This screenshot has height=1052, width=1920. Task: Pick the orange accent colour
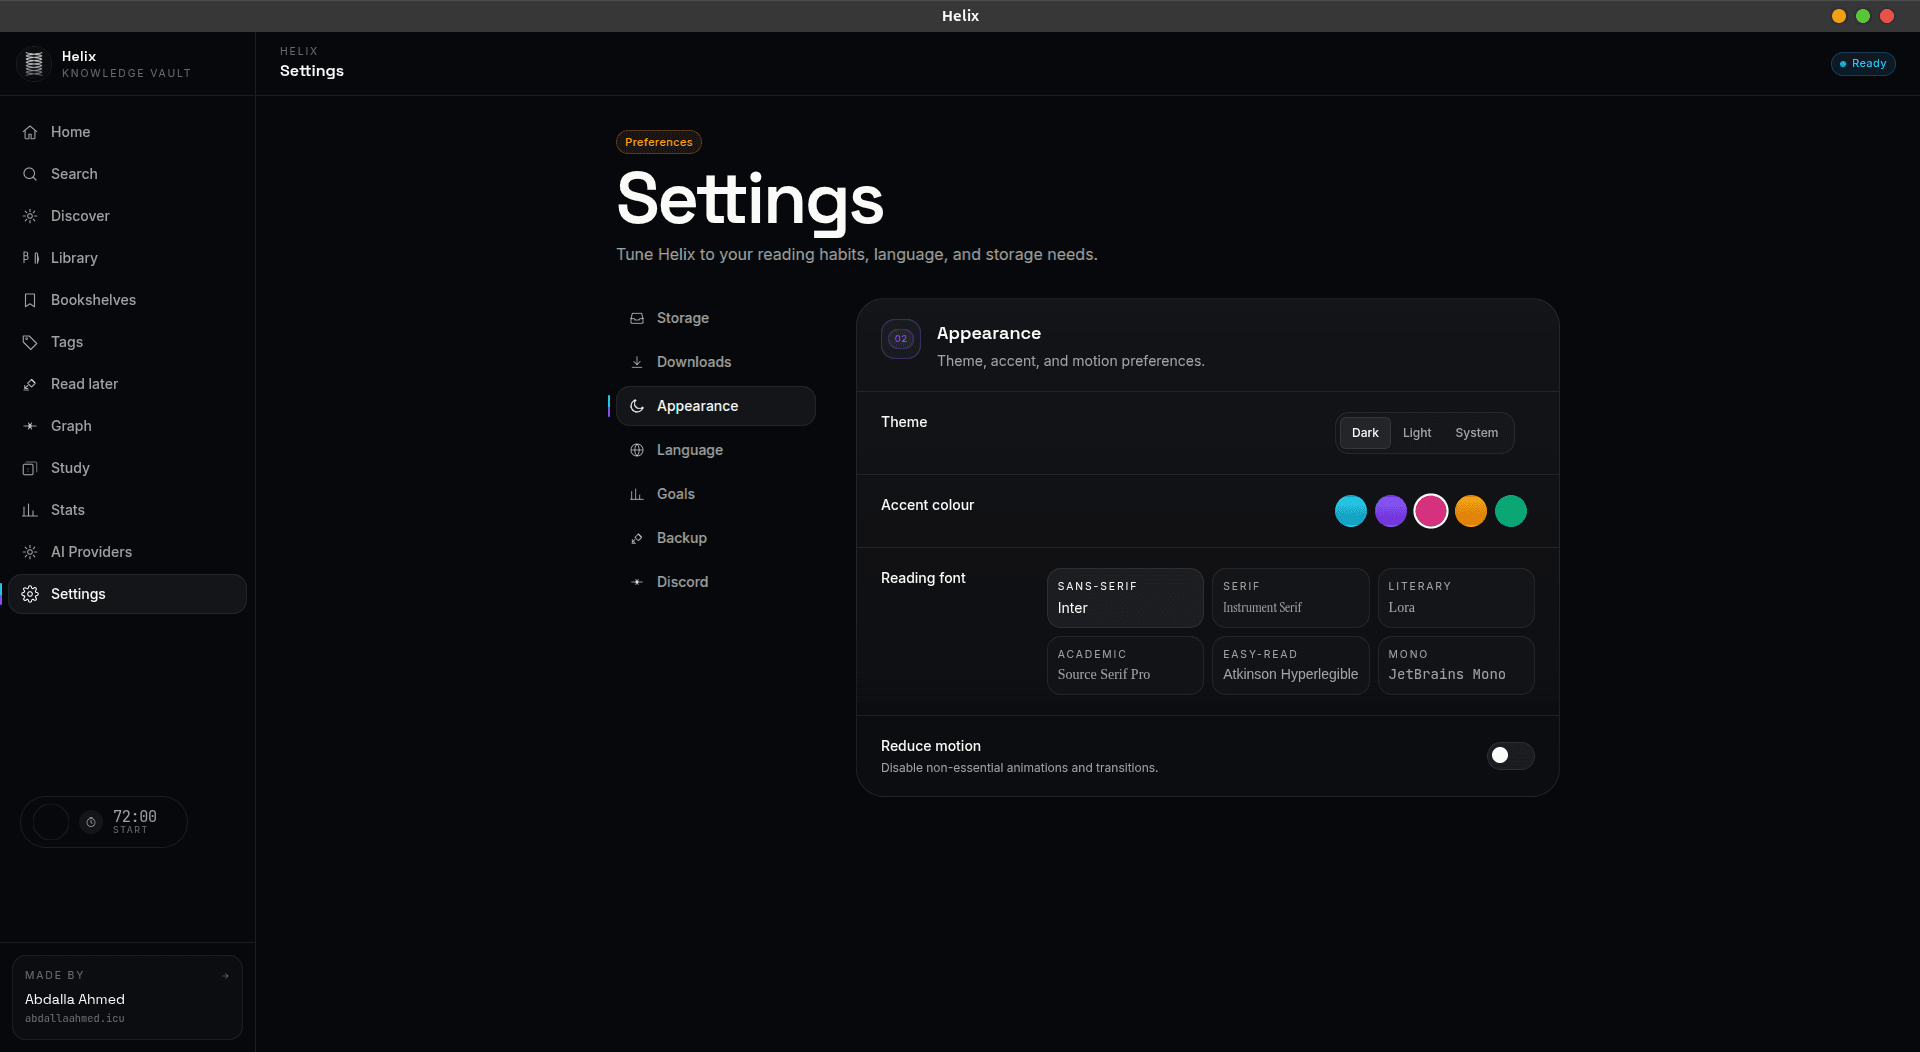1471,511
